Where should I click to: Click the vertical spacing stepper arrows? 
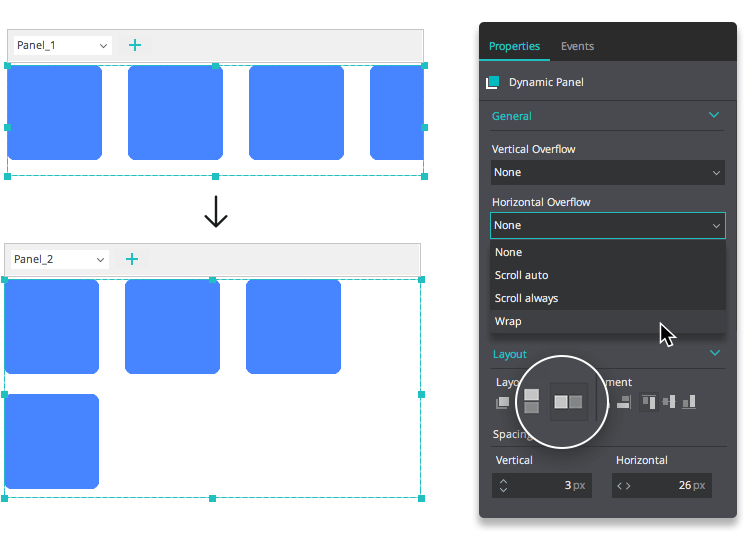(x=503, y=485)
